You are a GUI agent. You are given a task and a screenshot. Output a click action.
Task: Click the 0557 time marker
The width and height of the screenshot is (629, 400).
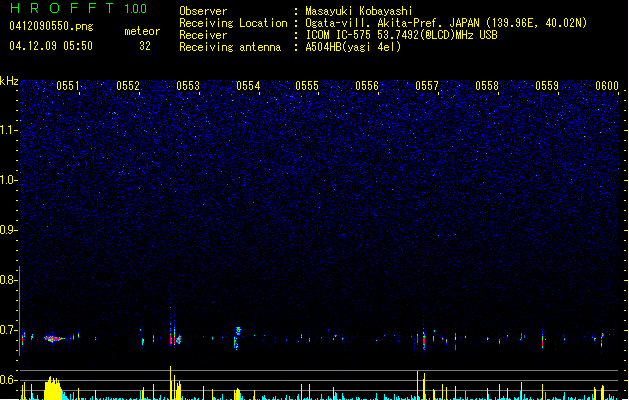[427, 86]
